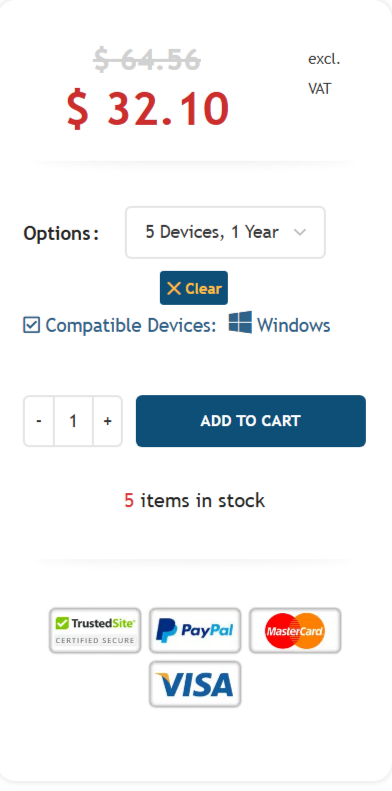The height and width of the screenshot is (791, 392).
Task: Click the red $ 32.10 sale price
Action: tap(148, 109)
